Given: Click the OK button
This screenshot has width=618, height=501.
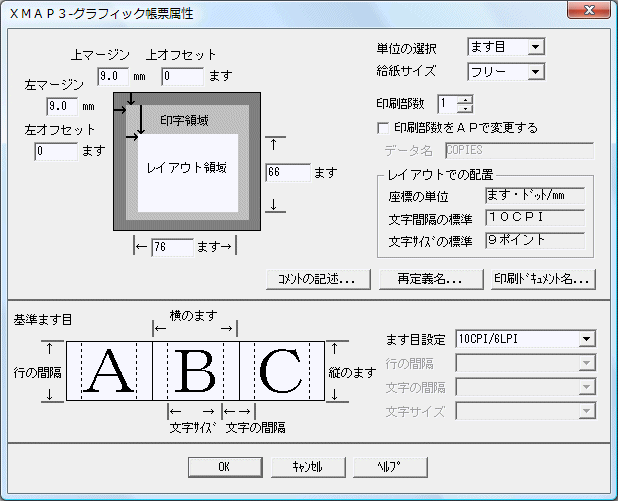Looking at the screenshot, I should (x=225, y=467).
